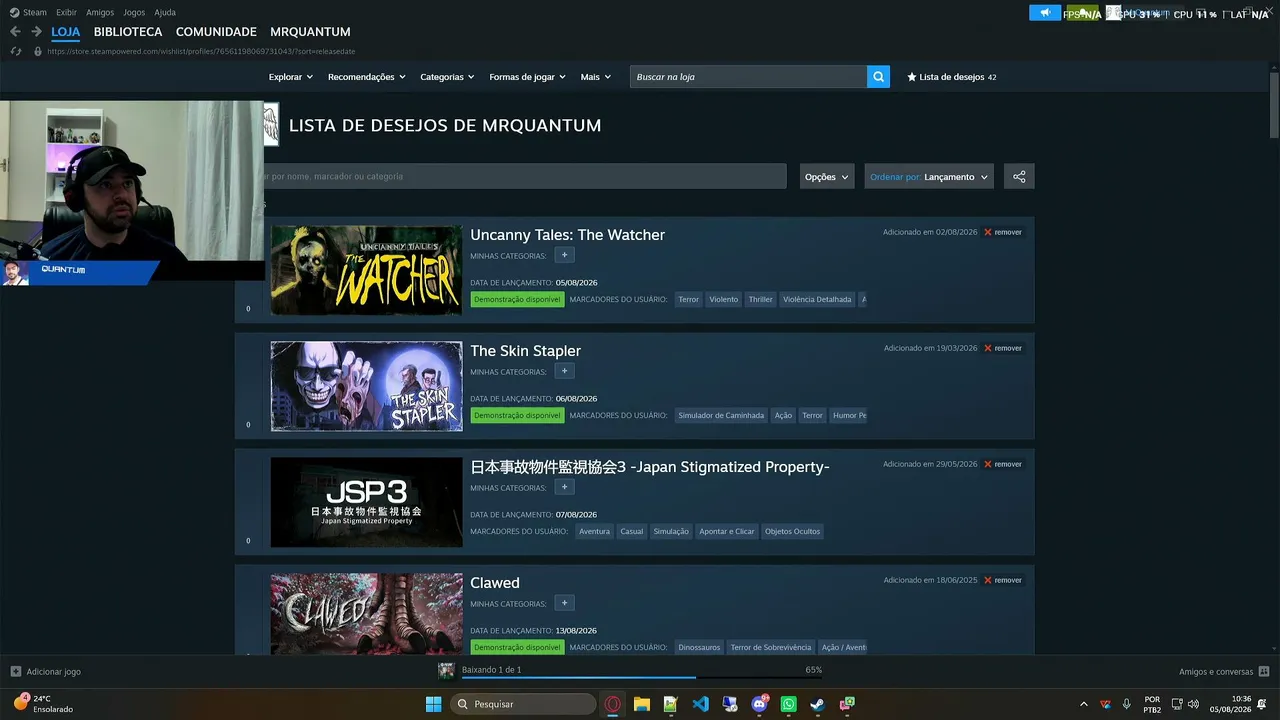Open Lista de desejos link
1280x720 pixels.
coord(952,77)
